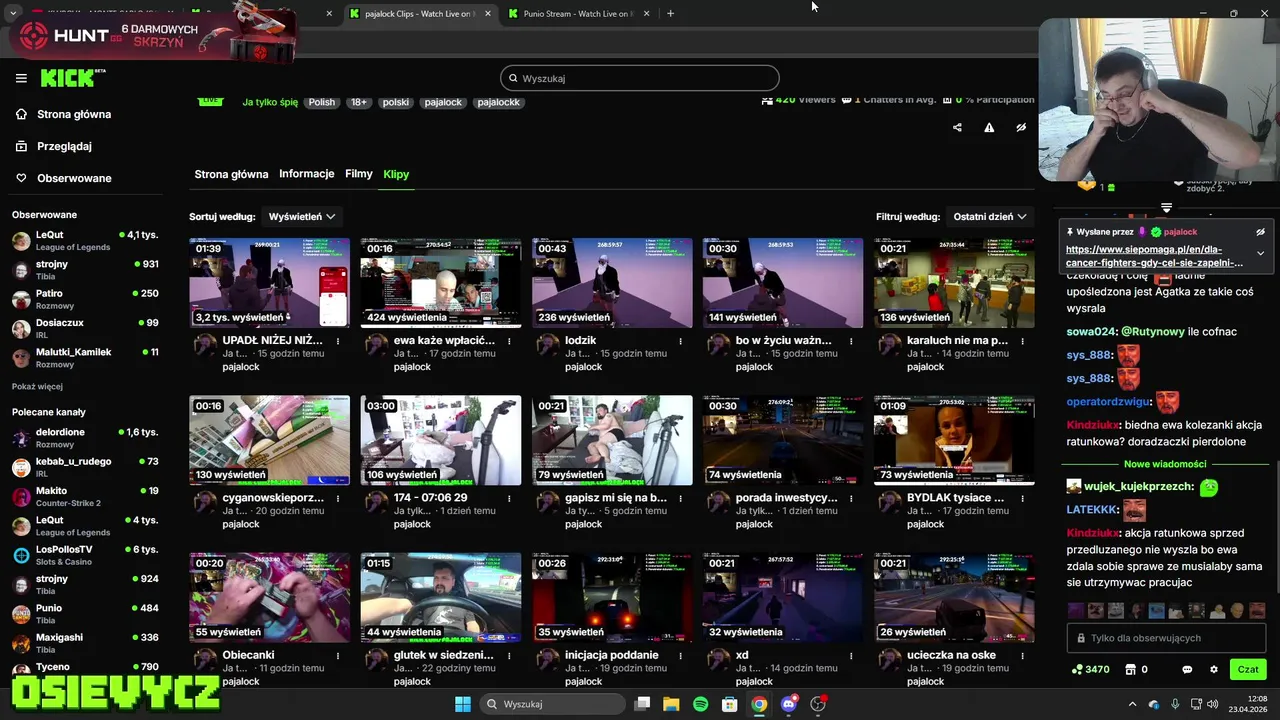Open the browser tab list chevron
The height and width of the screenshot is (720, 1280).
click(x=13, y=14)
